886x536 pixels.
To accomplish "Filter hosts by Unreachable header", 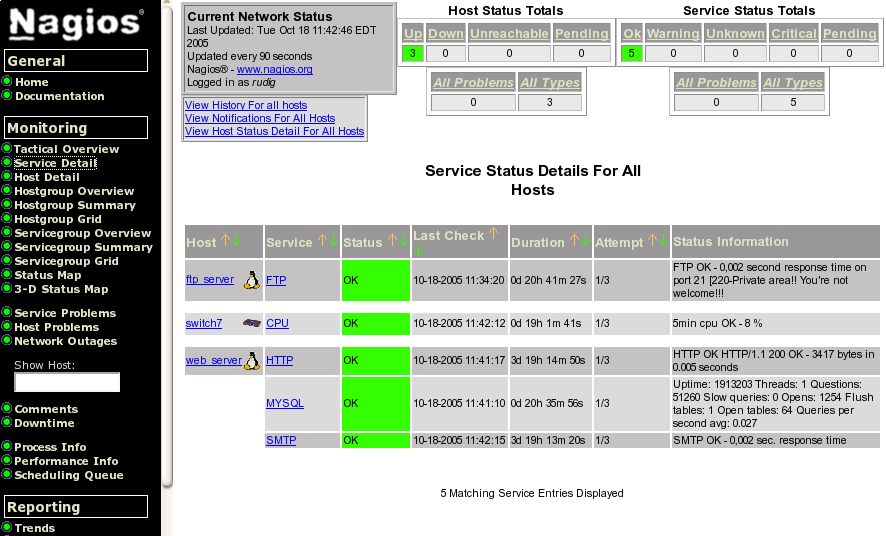I will (x=509, y=34).
